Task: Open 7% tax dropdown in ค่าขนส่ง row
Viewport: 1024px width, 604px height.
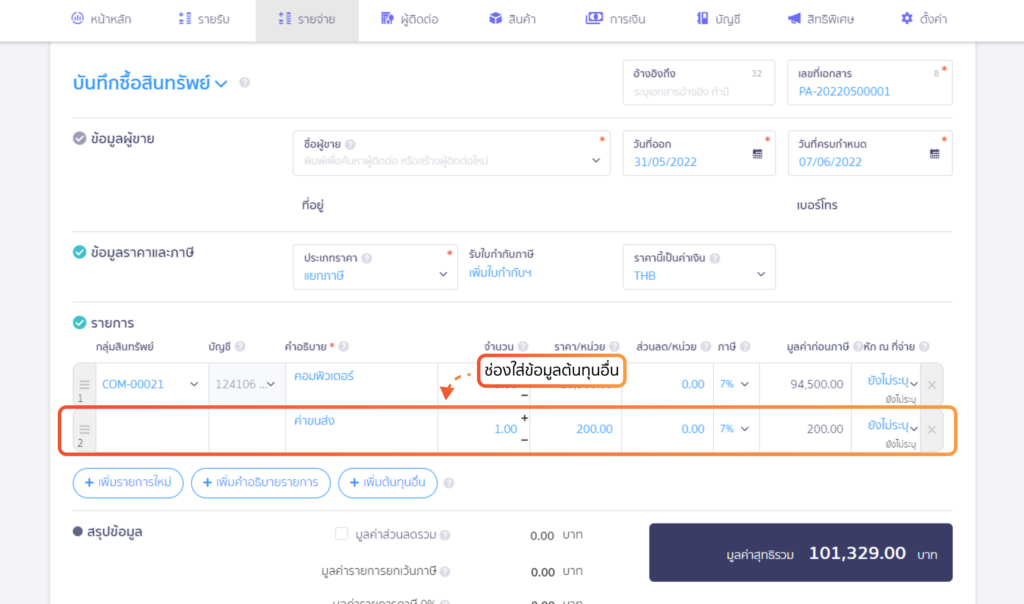Action: point(735,429)
